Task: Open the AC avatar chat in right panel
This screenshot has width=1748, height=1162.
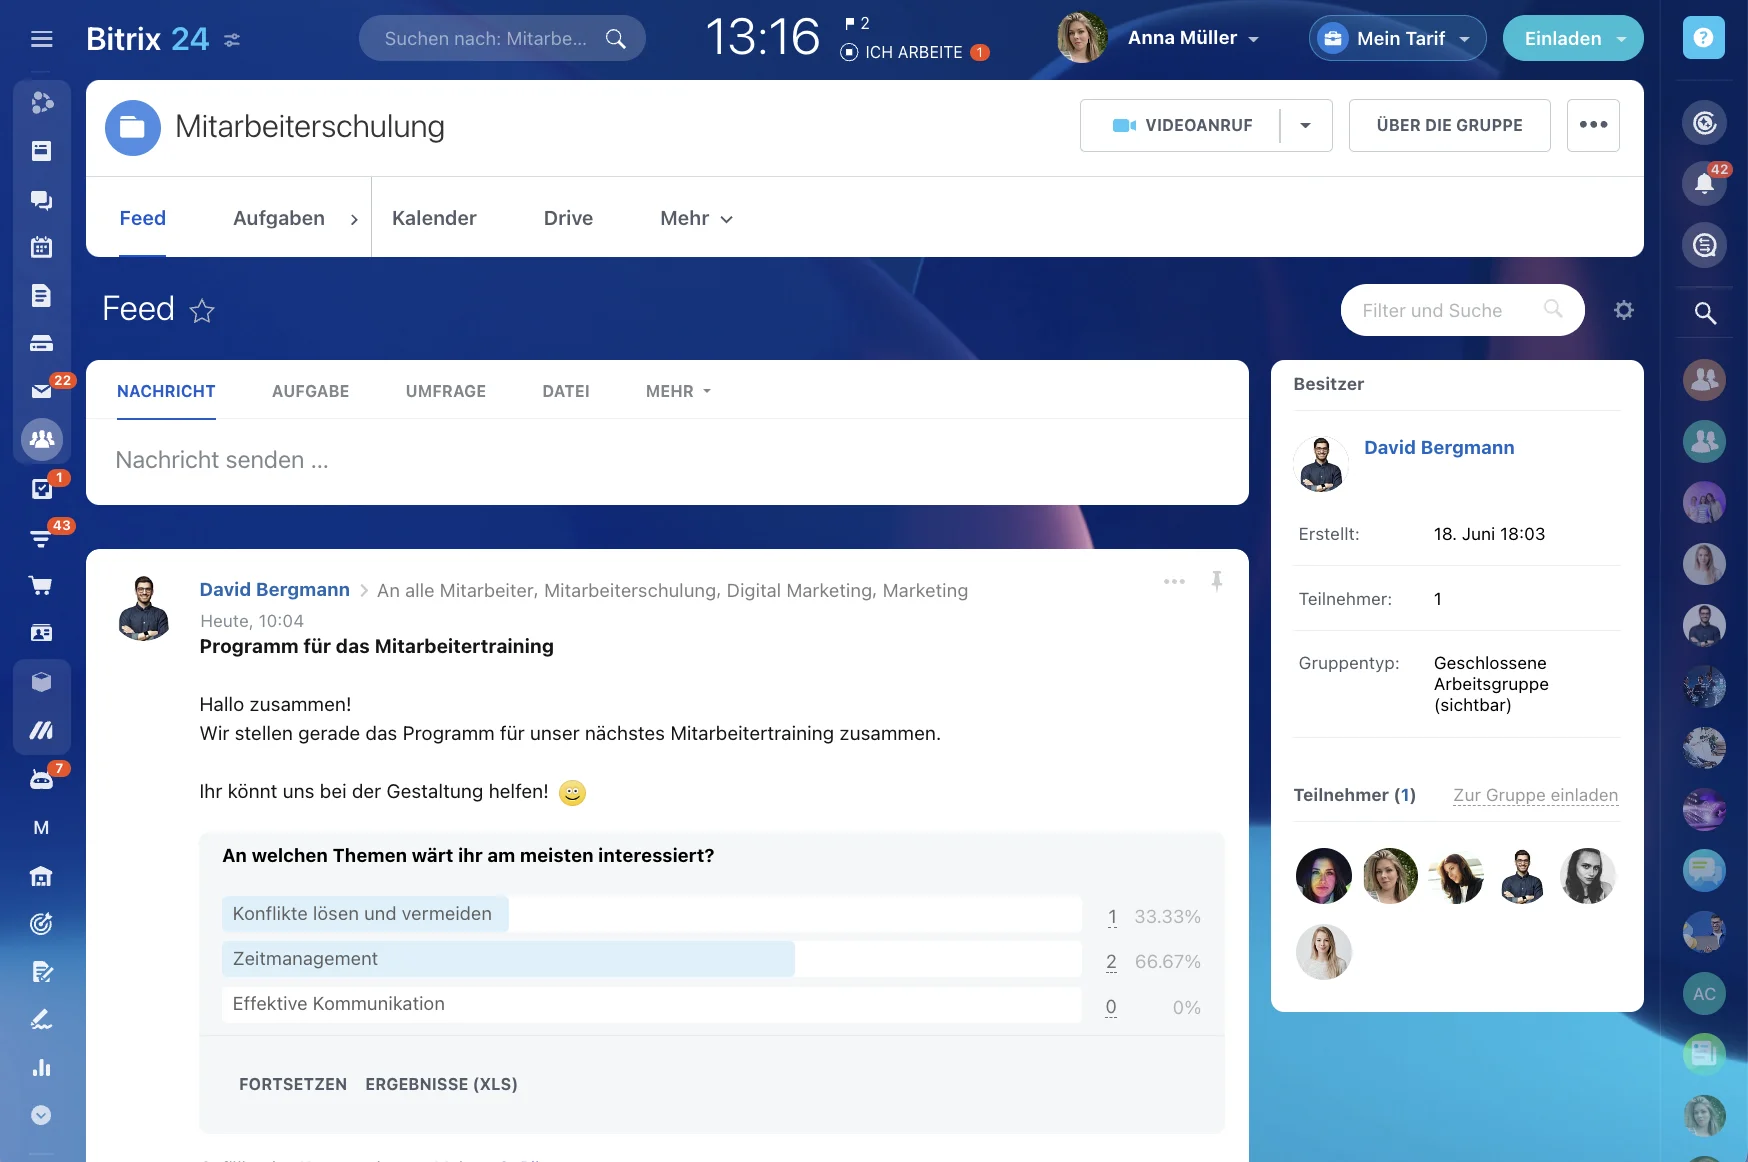Action: [x=1704, y=994]
